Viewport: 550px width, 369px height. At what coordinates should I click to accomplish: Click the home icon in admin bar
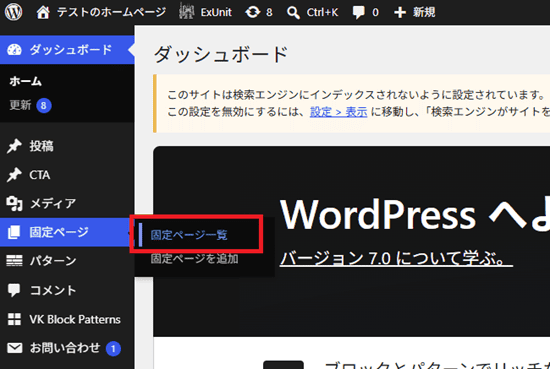click(x=43, y=12)
